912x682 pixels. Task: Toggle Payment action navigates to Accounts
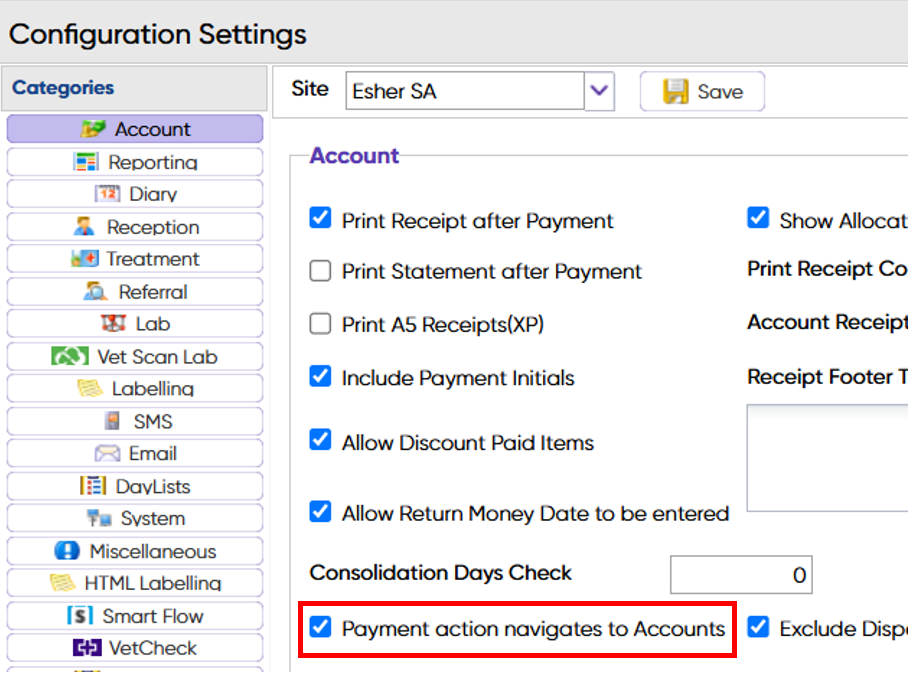pyautogui.click(x=320, y=628)
